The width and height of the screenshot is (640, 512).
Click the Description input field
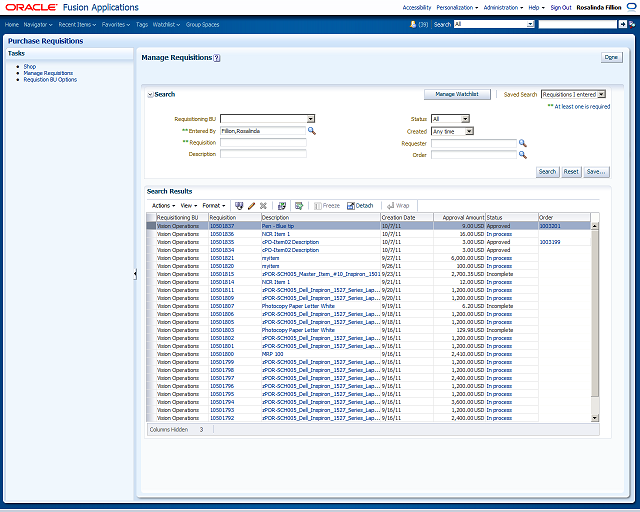pos(263,154)
